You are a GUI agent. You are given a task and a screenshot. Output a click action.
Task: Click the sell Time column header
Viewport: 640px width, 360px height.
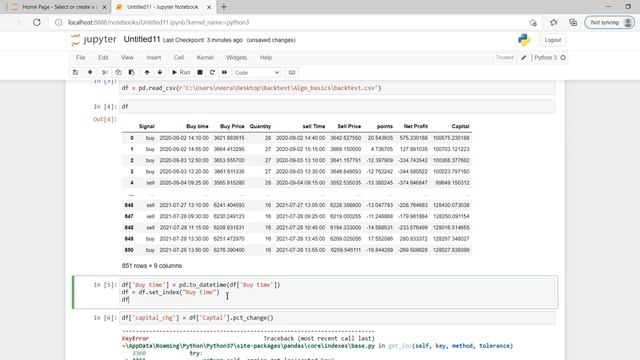point(314,127)
